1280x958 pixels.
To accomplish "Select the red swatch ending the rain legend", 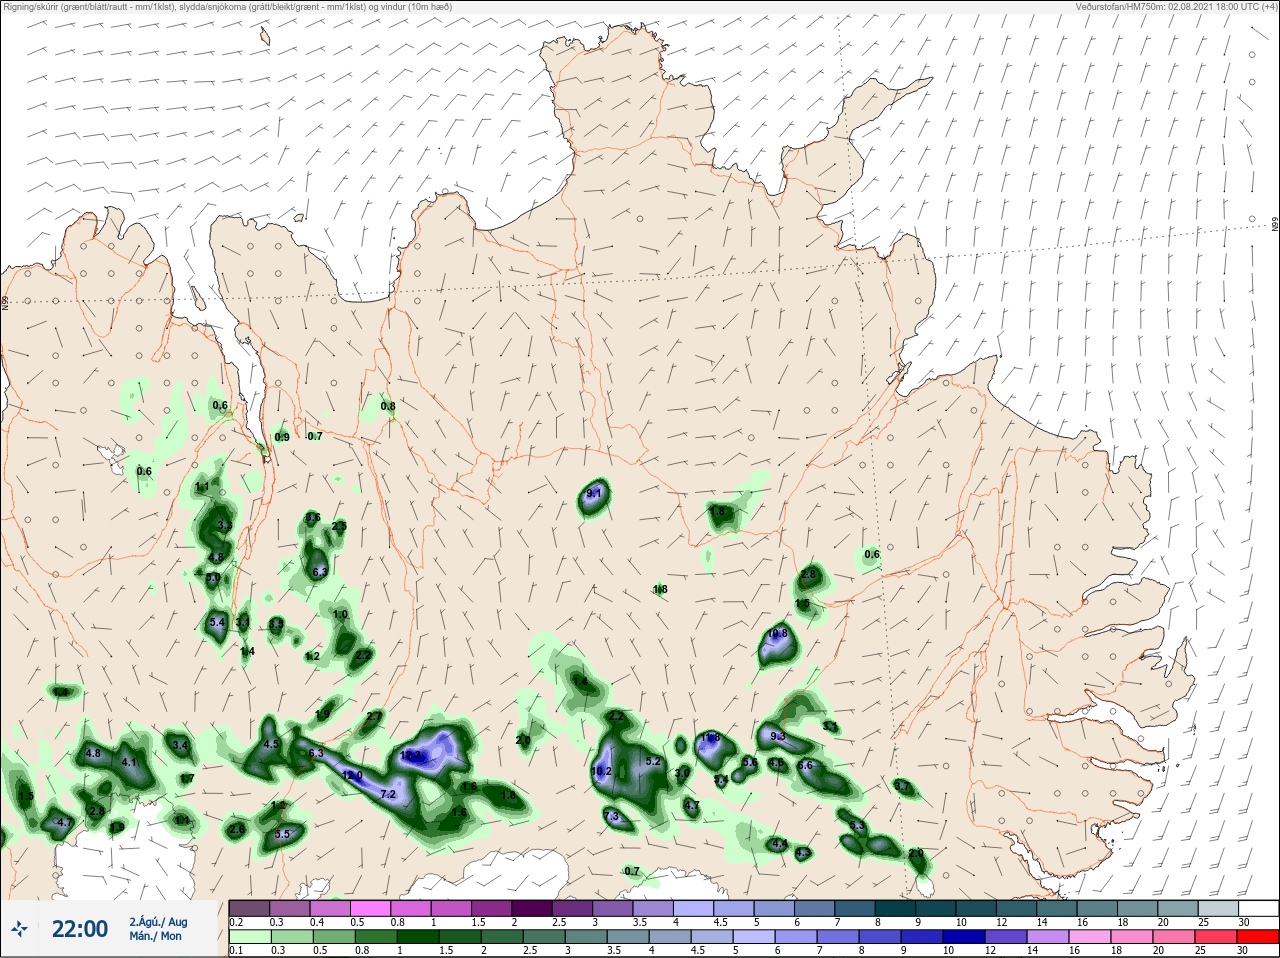I will (x=1257, y=937).
